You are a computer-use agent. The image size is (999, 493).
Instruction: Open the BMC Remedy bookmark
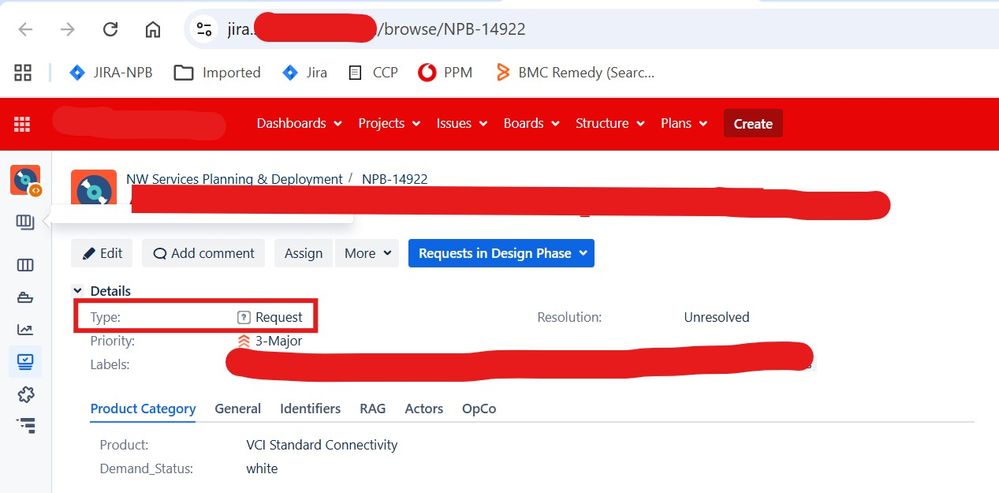pyautogui.click(x=575, y=73)
